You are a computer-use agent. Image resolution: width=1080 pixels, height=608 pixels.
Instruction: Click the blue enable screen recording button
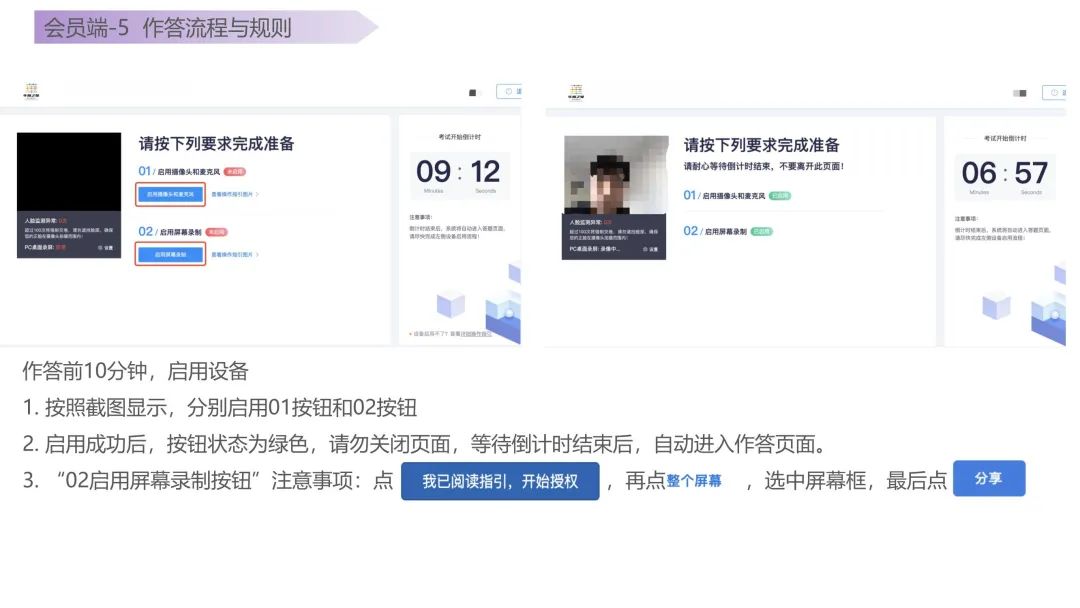coord(170,255)
